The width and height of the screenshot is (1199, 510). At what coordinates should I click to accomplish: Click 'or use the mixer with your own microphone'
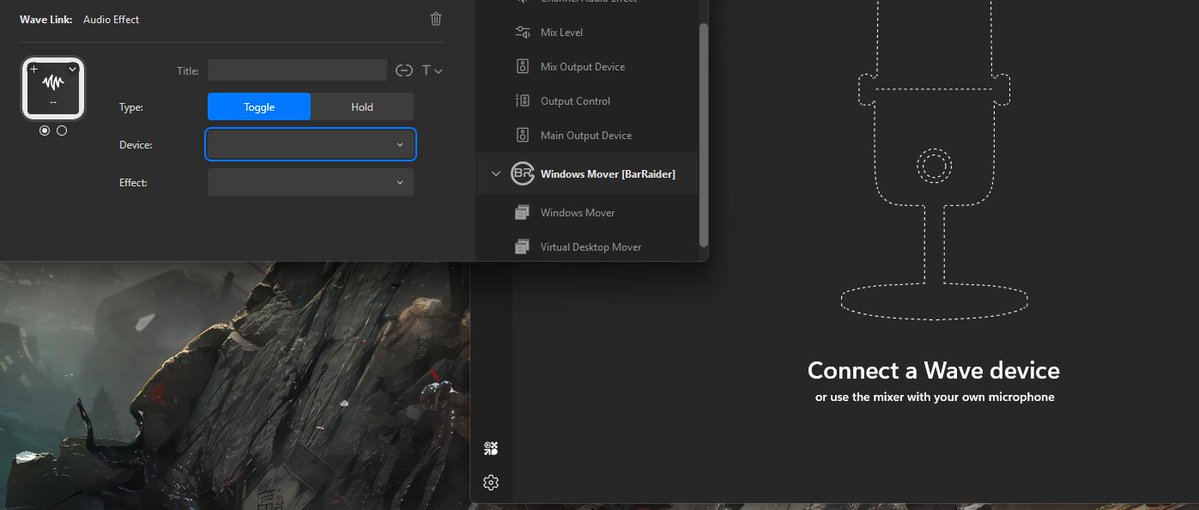pyautogui.click(x=934, y=397)
